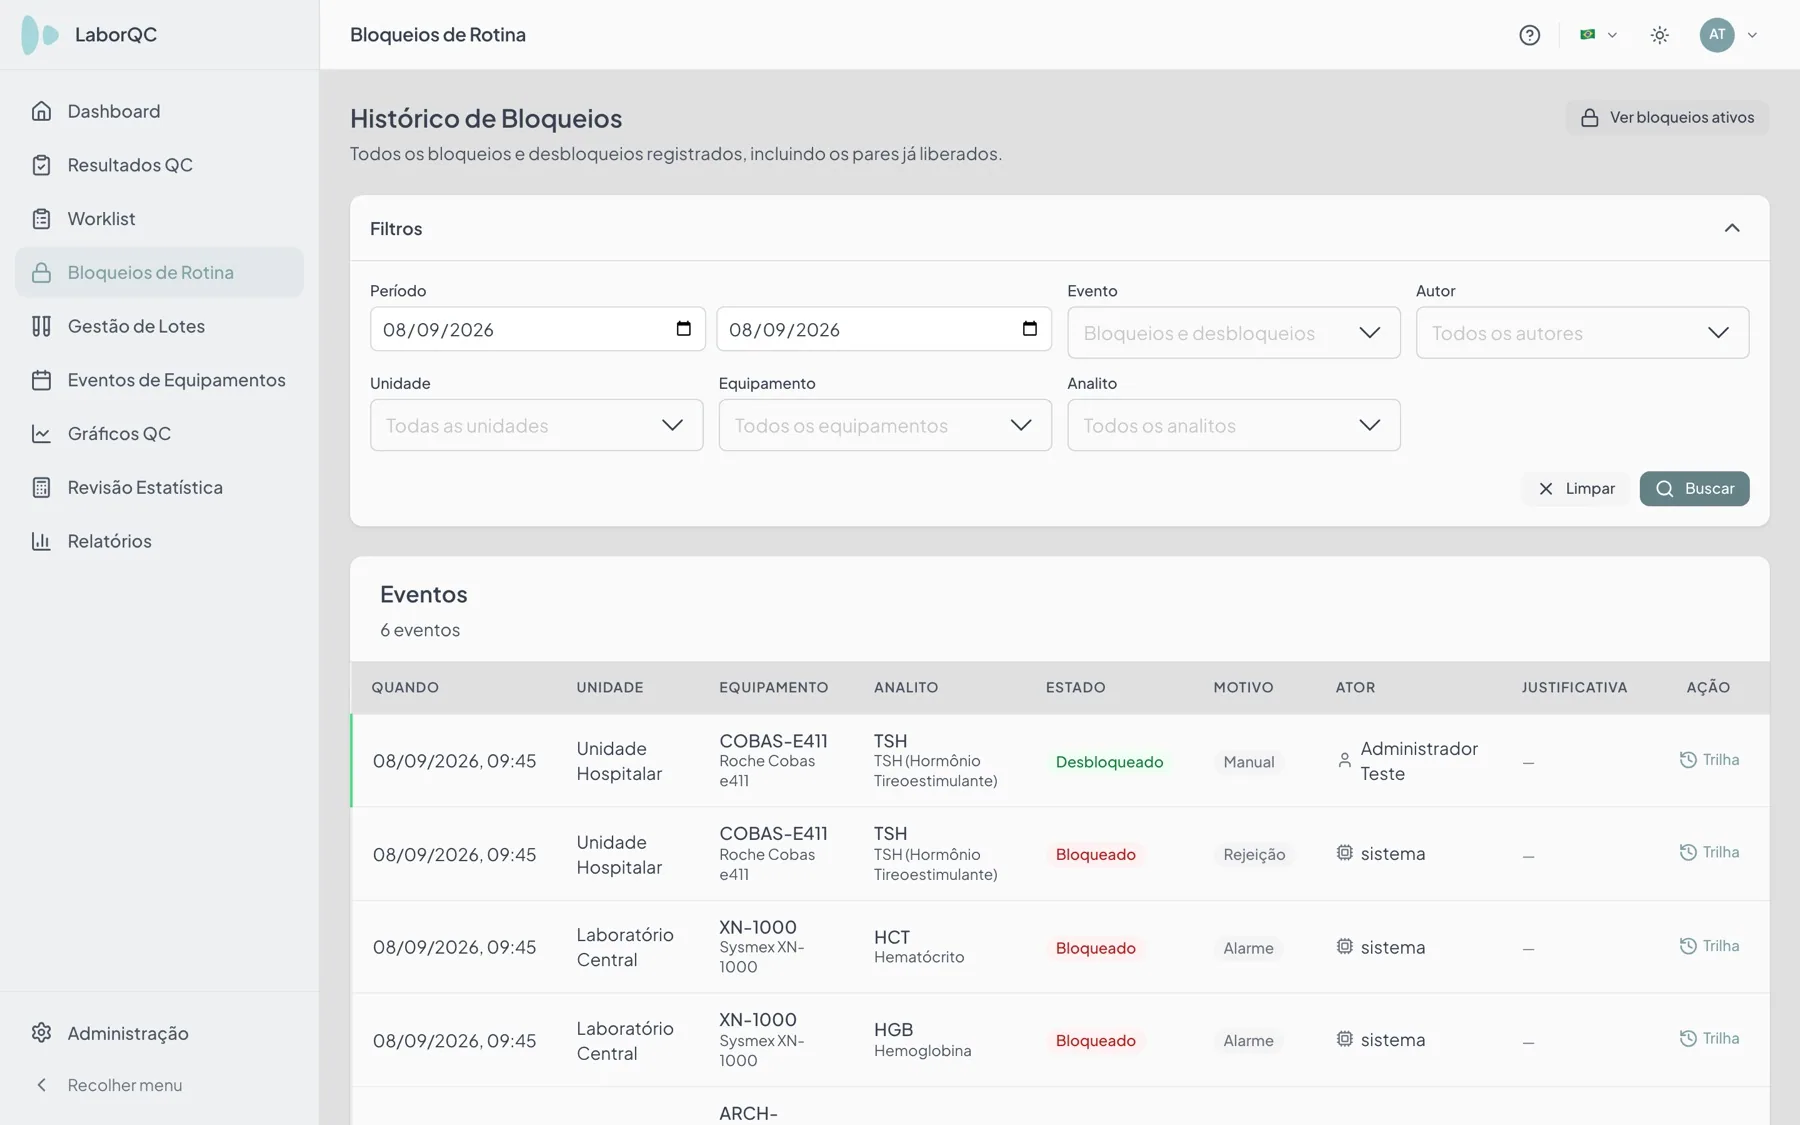Open the Evento dropdown
Image resolution: width=1800 pixels, height=1125 pixels.
pos(1233,333)
